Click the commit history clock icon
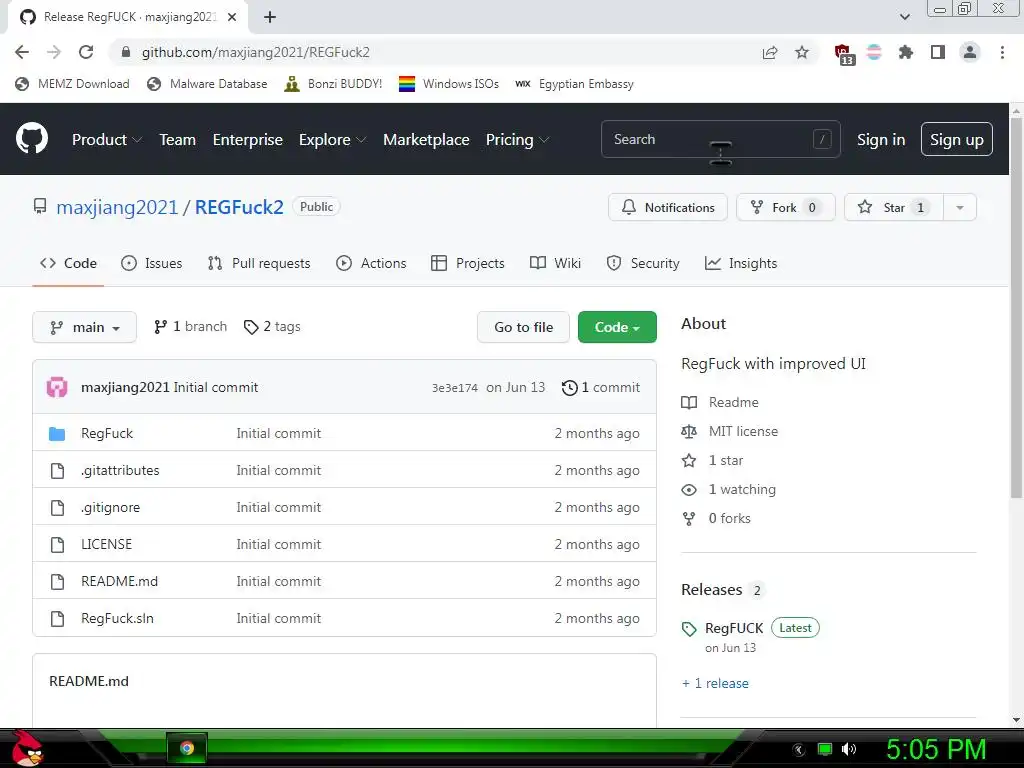The height and width of the screenshot is (768, 1024). (569, 387)
